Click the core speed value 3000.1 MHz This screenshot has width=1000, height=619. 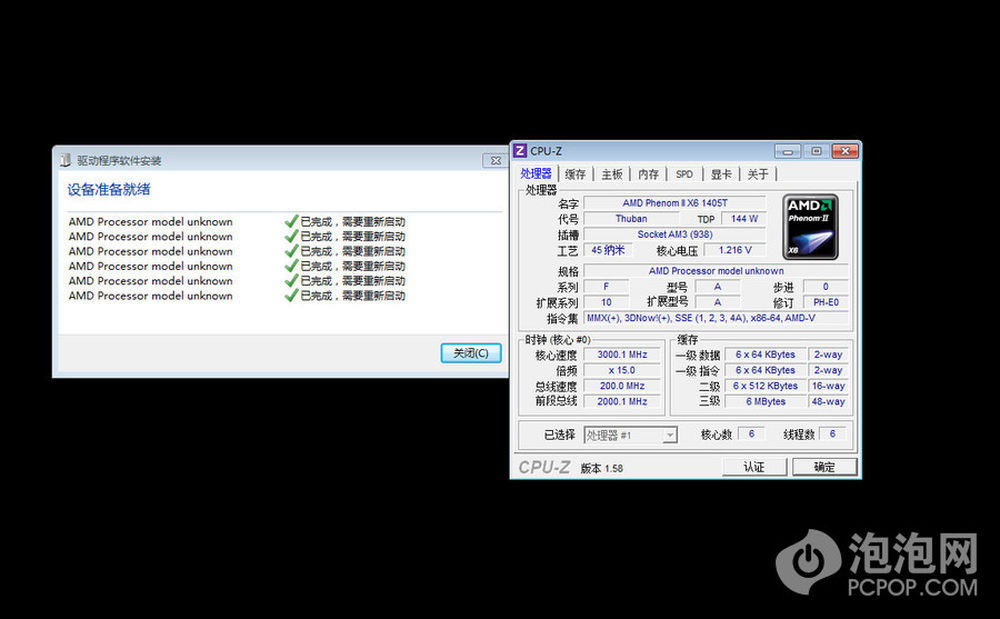click(x=622, y=354)
